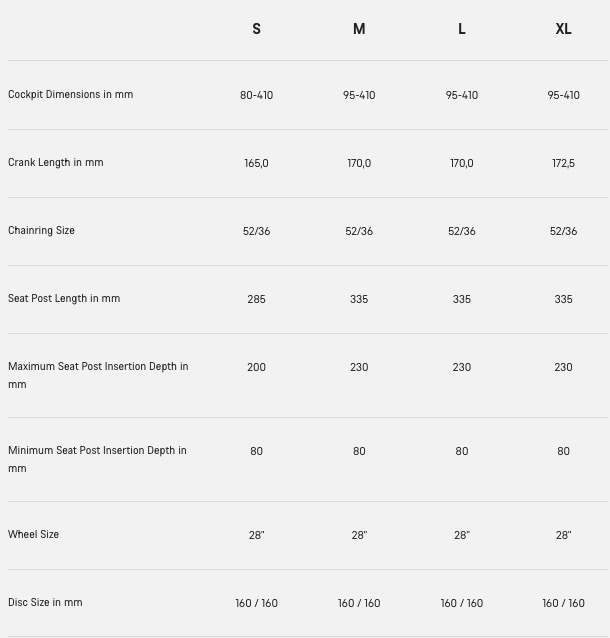Viewport: 610px width, 638px height.
Task: Click the 285 seat post length value
Action: click(x=256, y=299)
